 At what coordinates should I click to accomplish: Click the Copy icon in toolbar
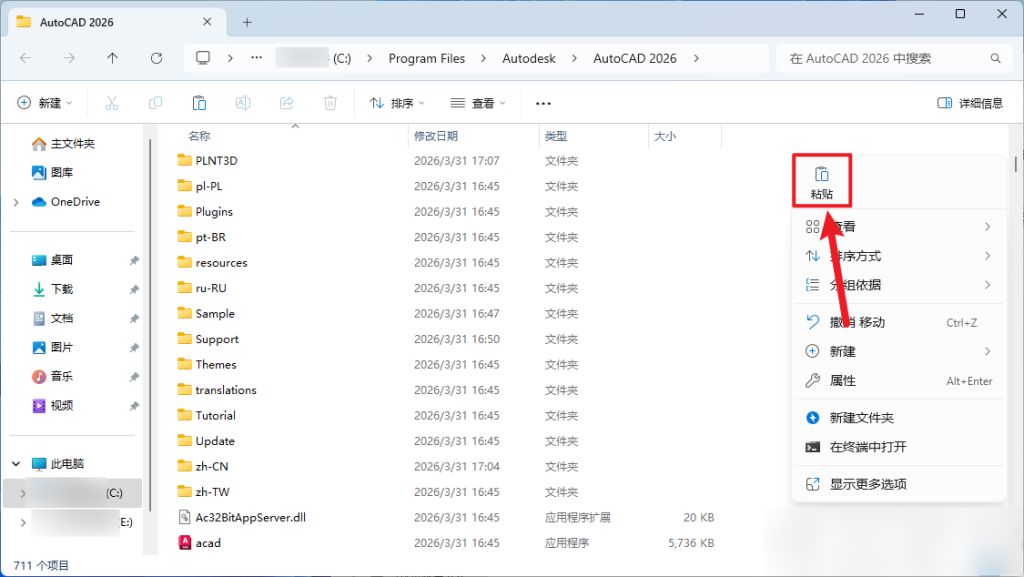pos(155,103)
